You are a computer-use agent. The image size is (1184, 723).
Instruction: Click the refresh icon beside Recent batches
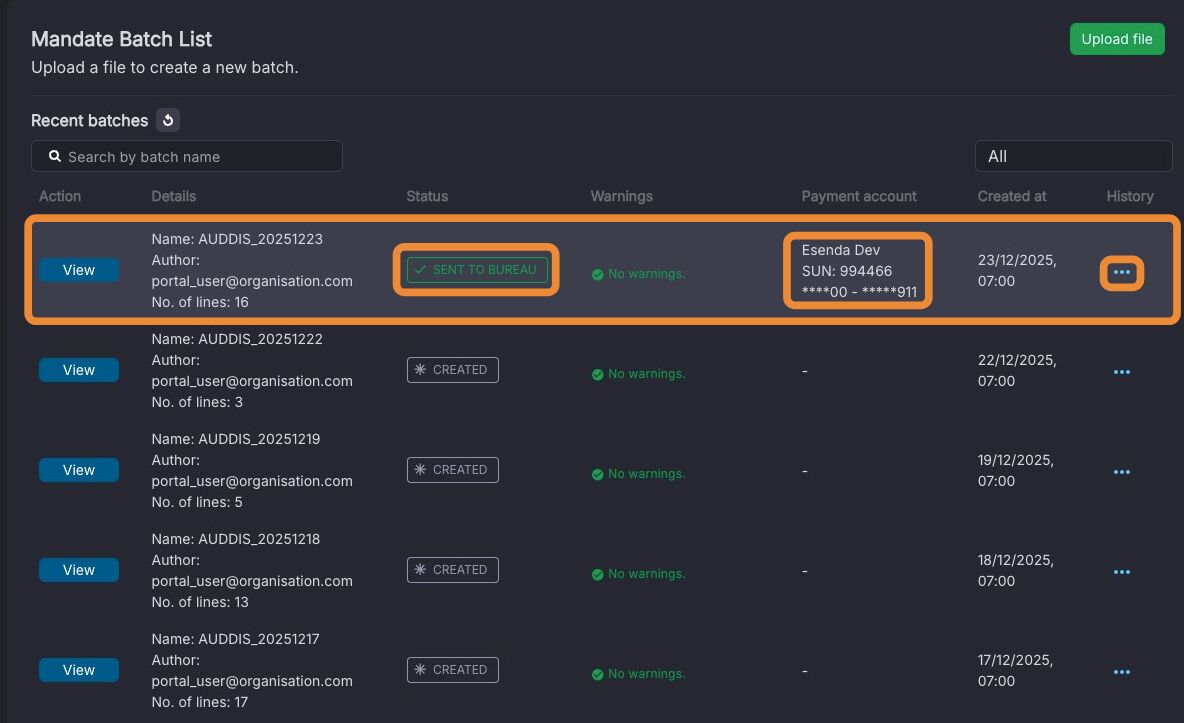click(168, 120)
